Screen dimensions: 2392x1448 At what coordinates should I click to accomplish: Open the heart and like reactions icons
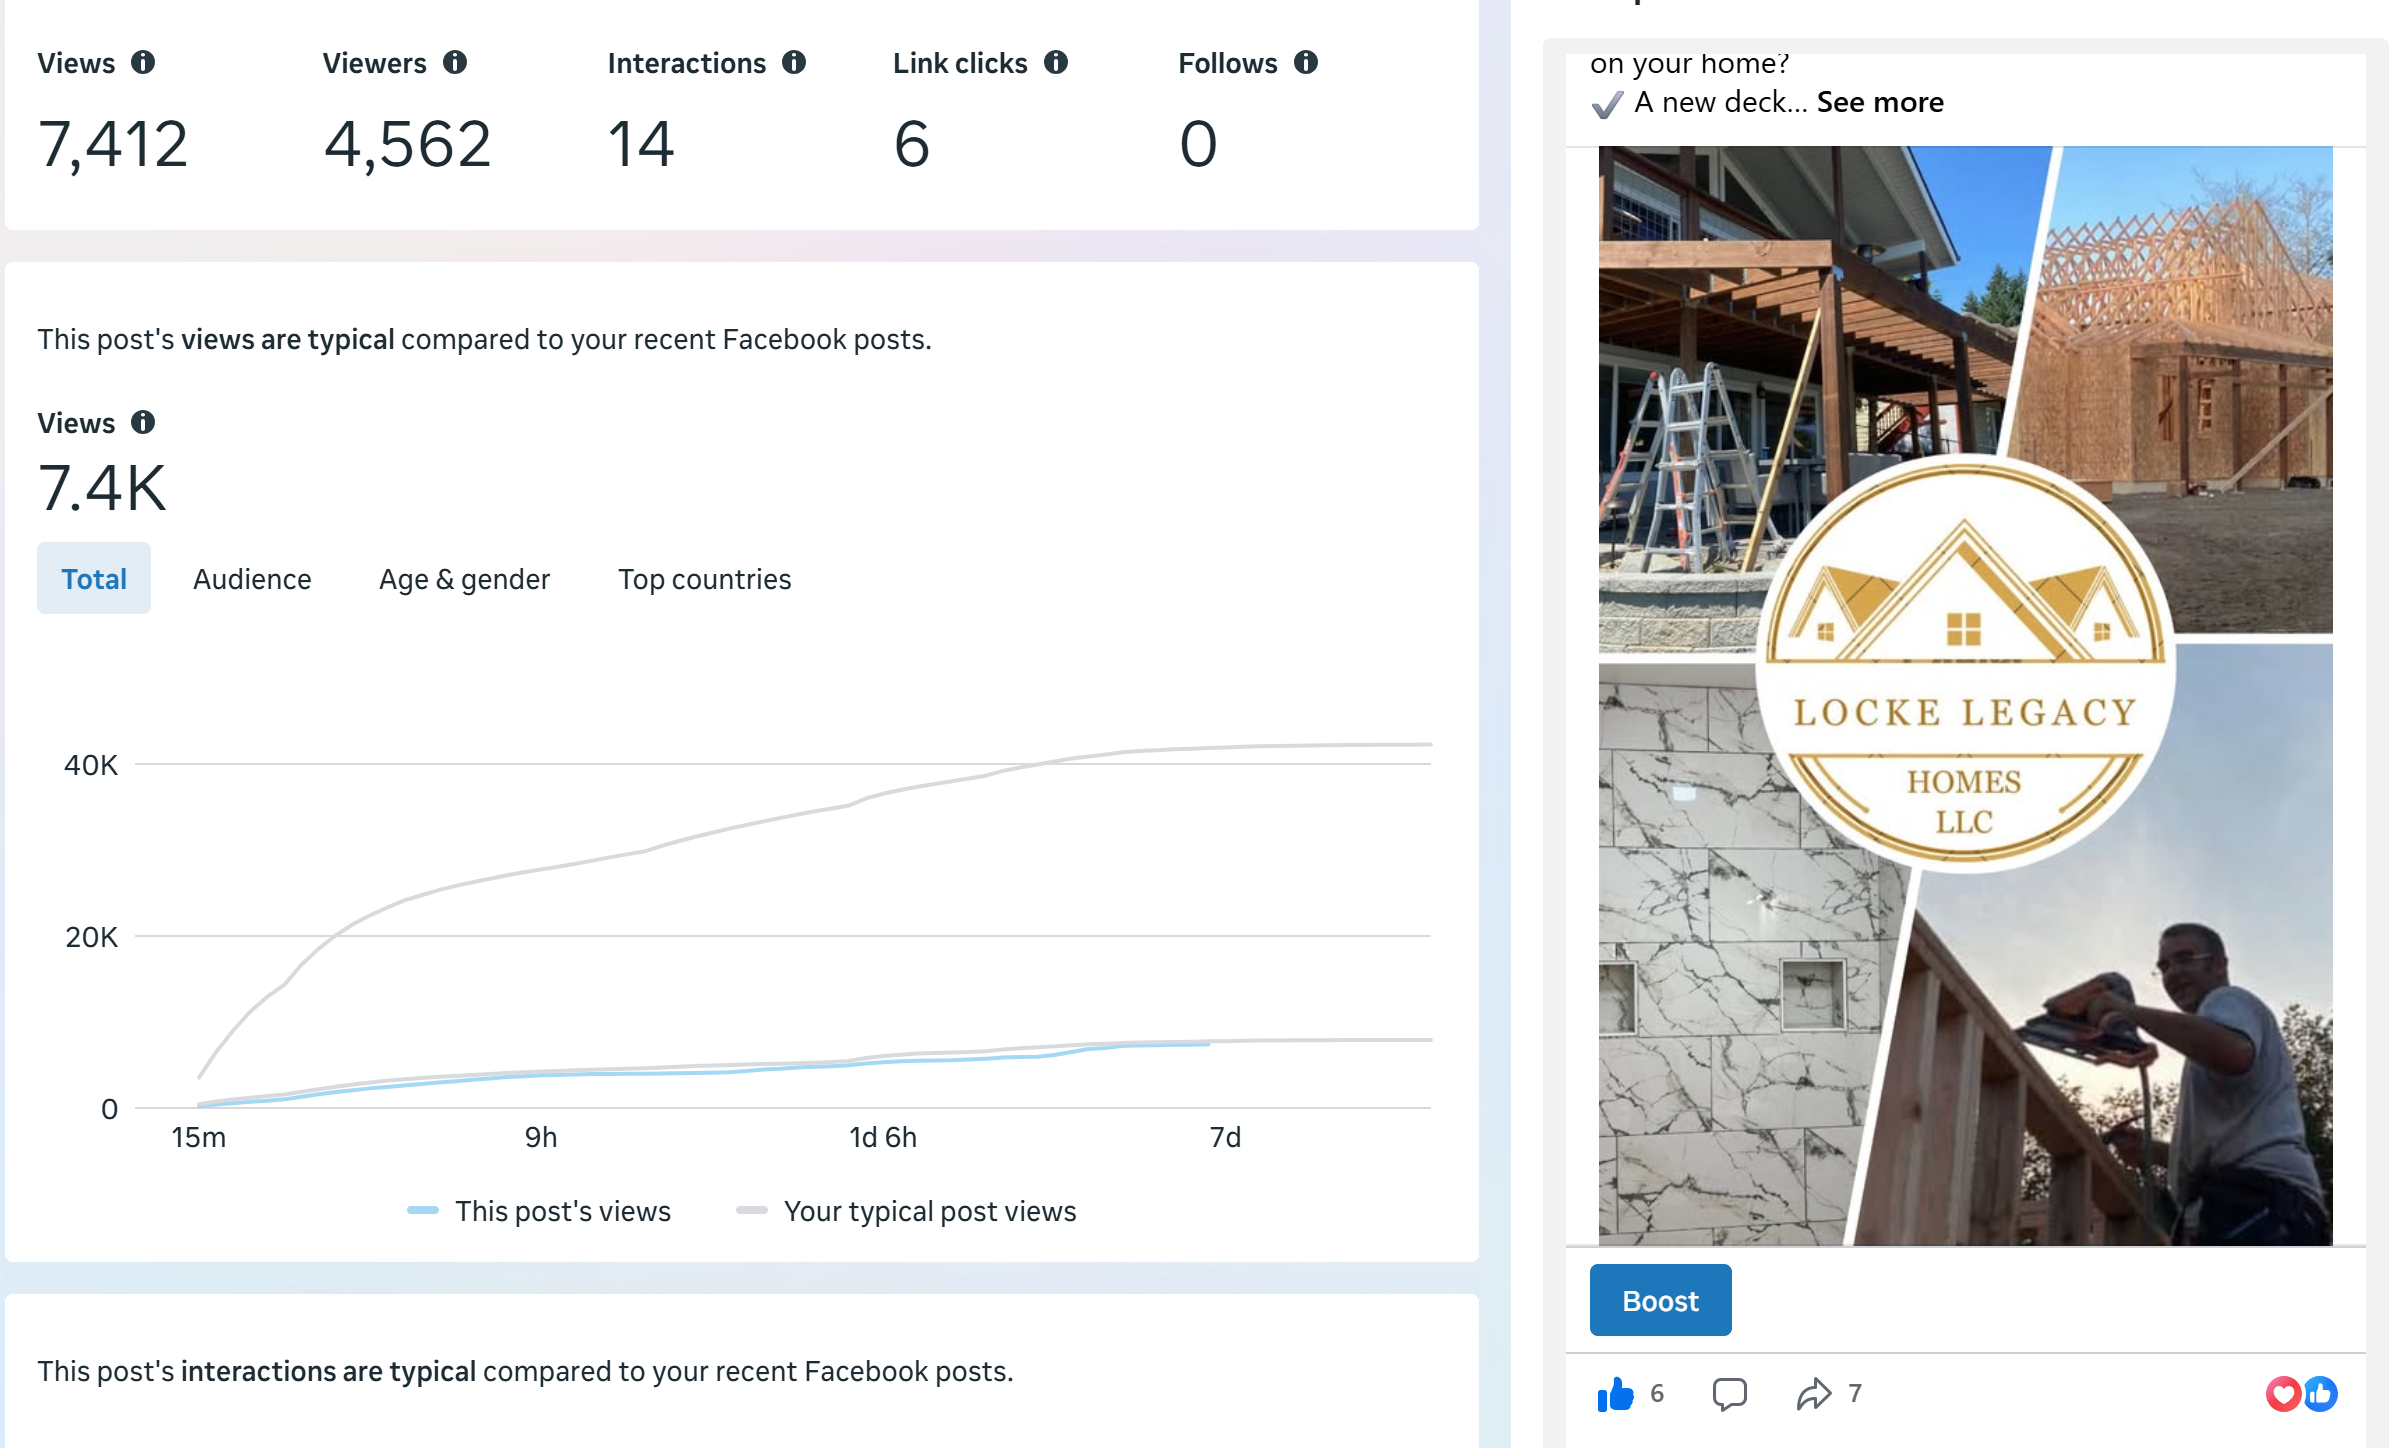click(2301, 1393)
